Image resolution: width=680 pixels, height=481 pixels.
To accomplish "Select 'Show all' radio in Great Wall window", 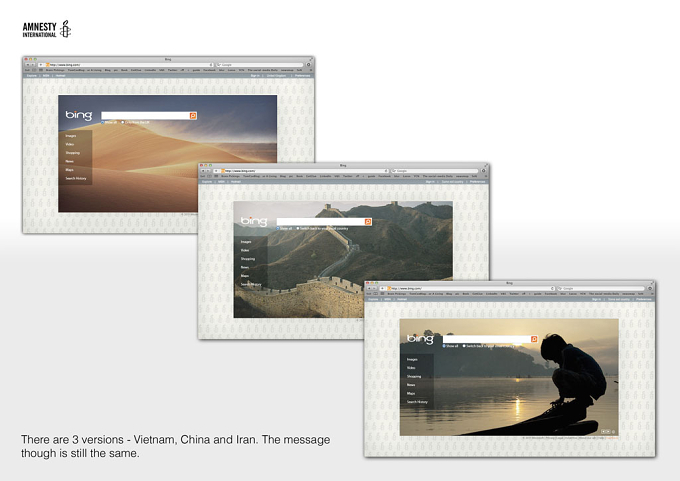I will (x=278, y=229).
